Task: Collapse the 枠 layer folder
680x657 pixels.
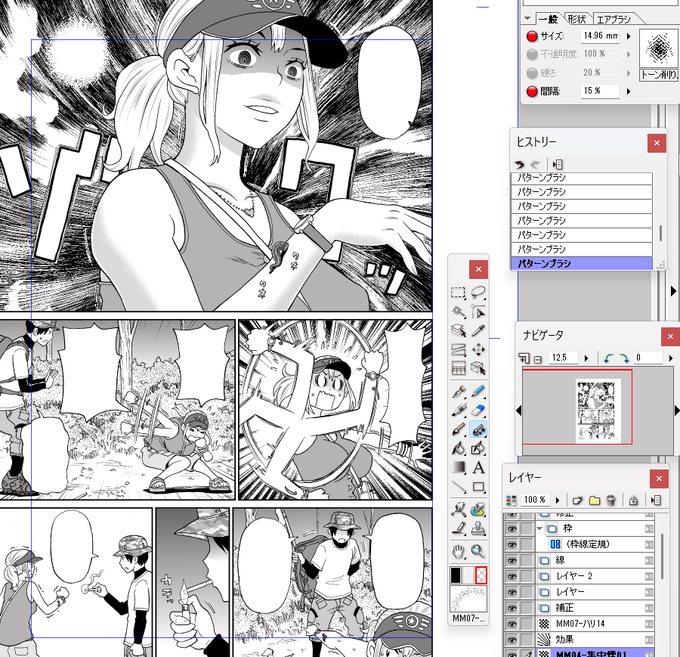Action: pyautogui.click(x=539, y=528)
